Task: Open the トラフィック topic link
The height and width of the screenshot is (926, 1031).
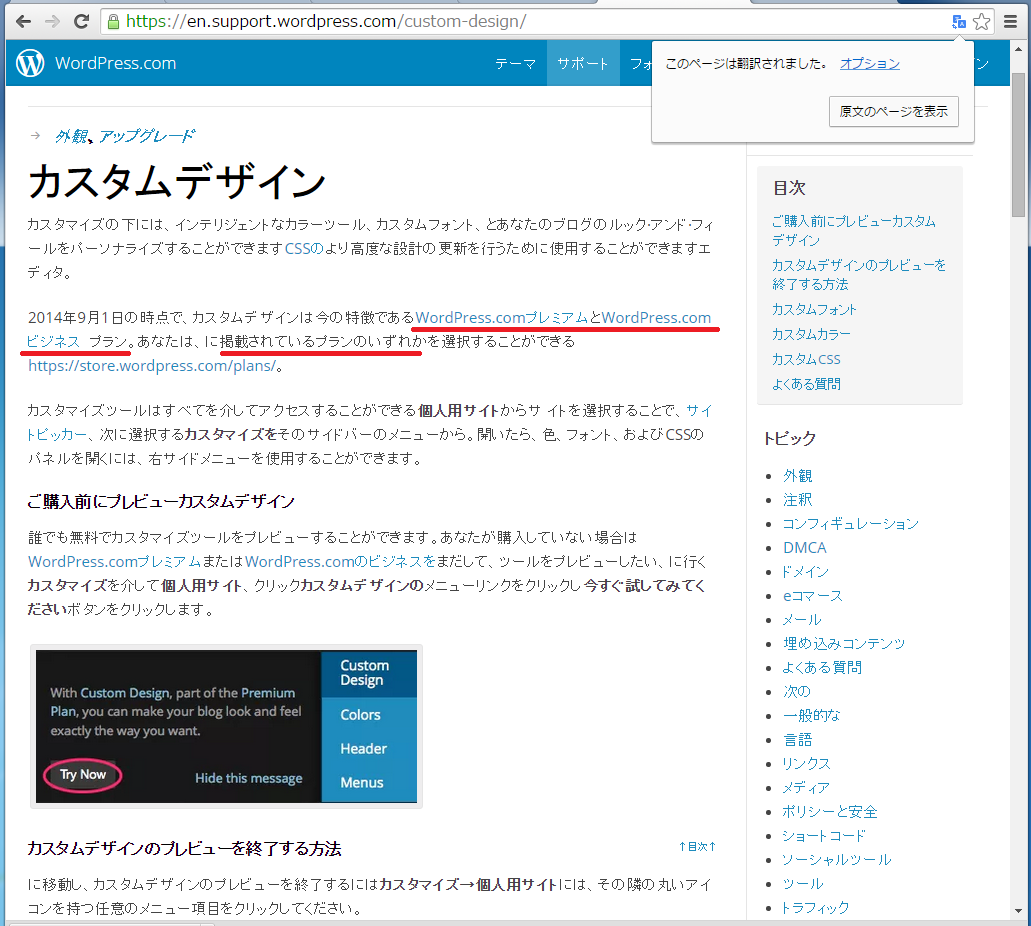Action: click(815, 908)
